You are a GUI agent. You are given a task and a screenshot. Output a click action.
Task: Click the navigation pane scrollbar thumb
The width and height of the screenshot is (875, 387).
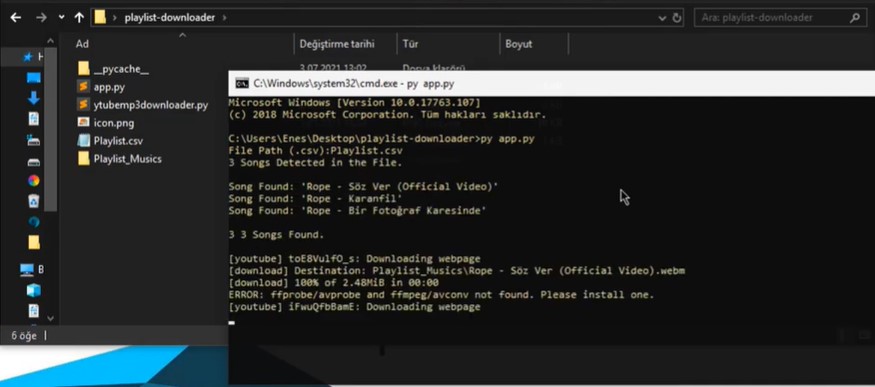51,128
